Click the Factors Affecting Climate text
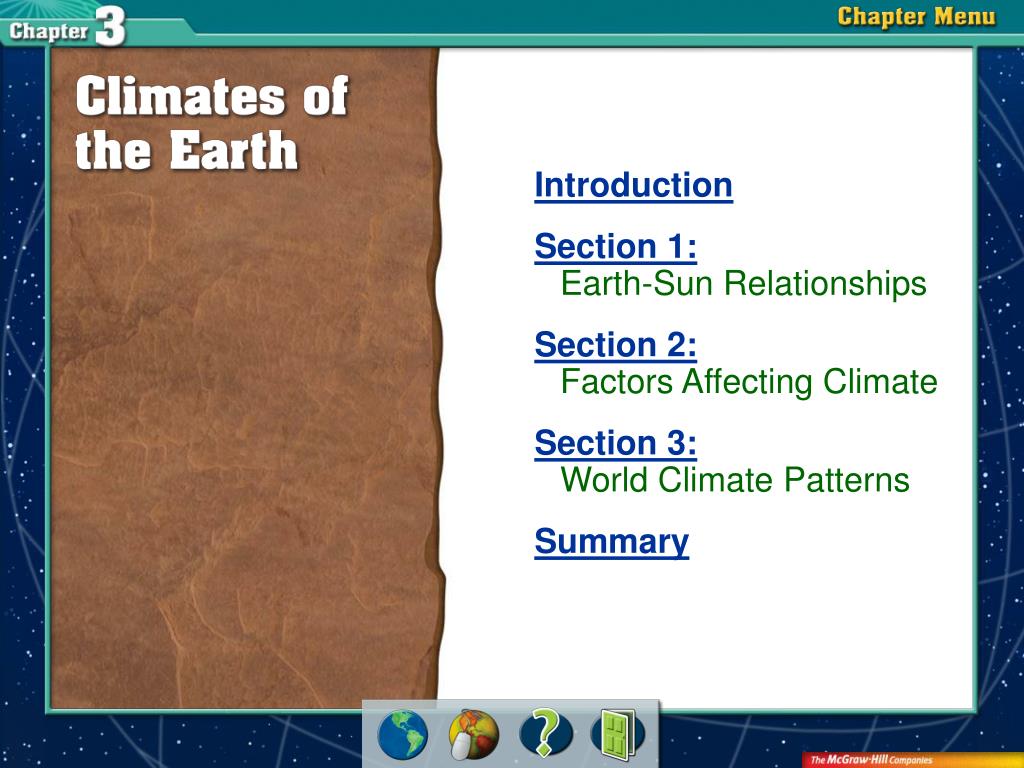 point(749,381)
